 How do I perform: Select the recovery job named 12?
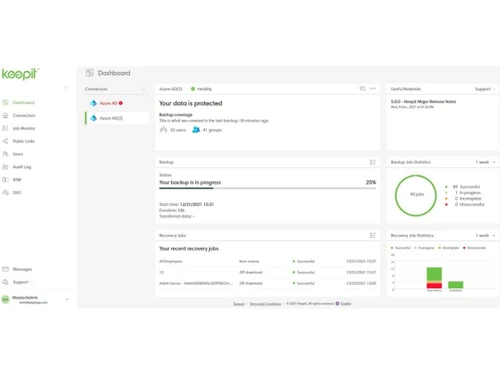coord(267,272)
